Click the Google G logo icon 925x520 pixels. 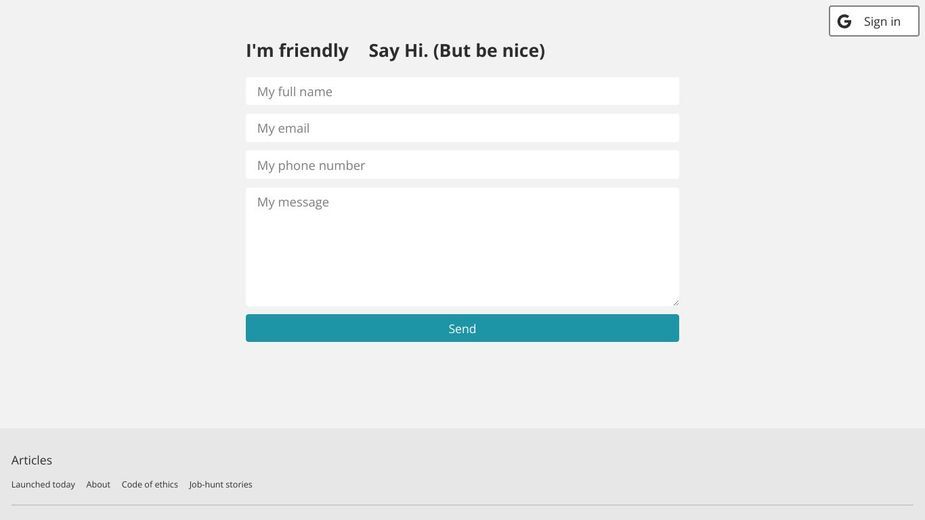tap(844, 22)
